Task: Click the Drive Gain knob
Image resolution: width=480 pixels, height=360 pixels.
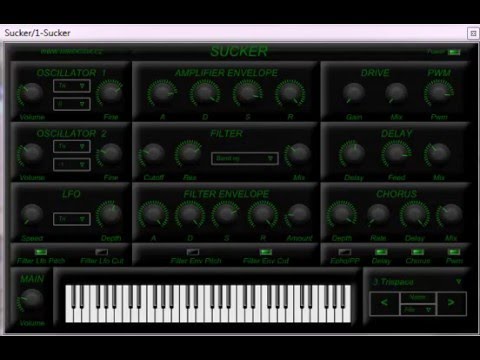Action: point(354,93)
